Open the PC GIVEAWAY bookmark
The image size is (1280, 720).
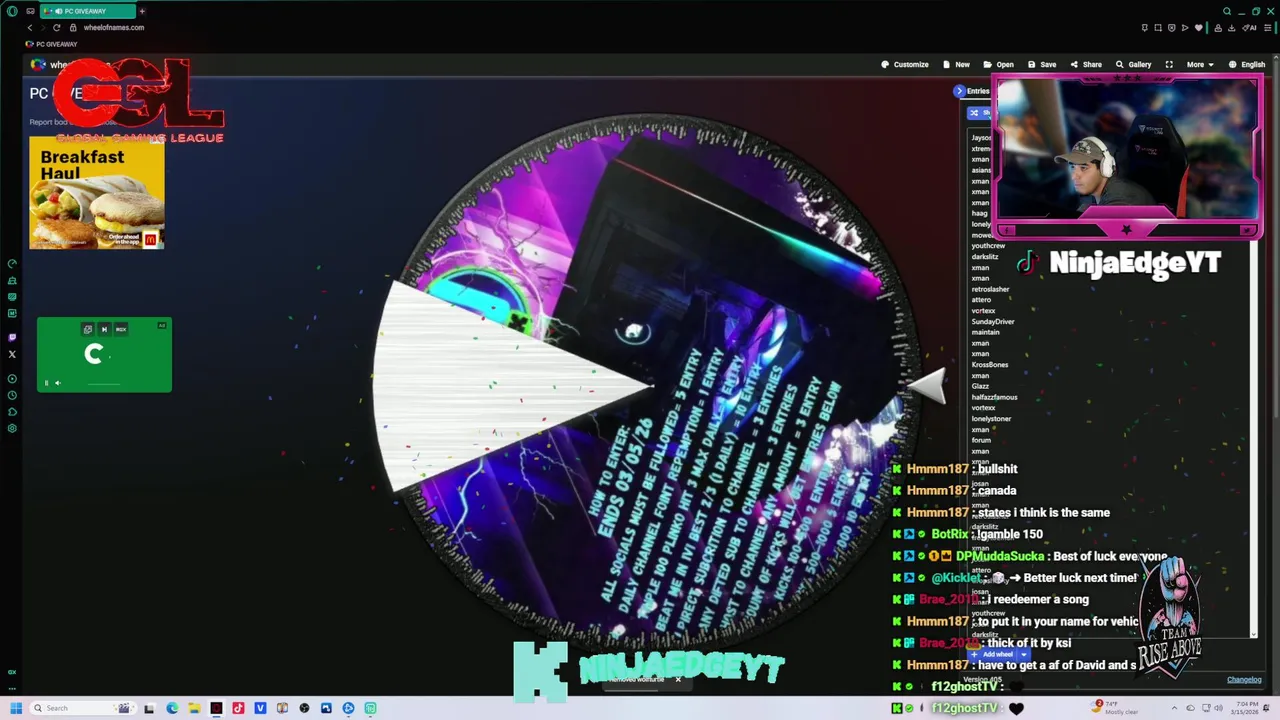tap(51, 44)
